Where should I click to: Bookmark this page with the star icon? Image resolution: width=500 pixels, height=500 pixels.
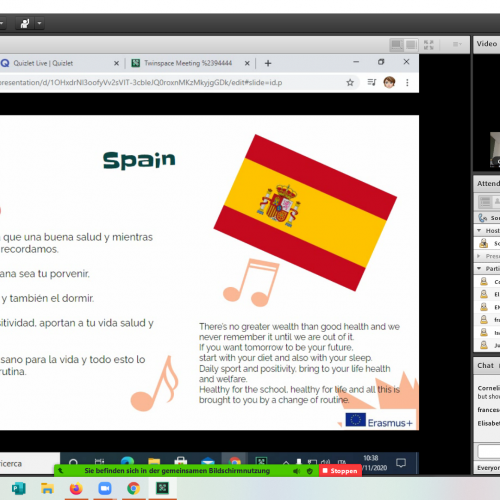coord(350,82)
